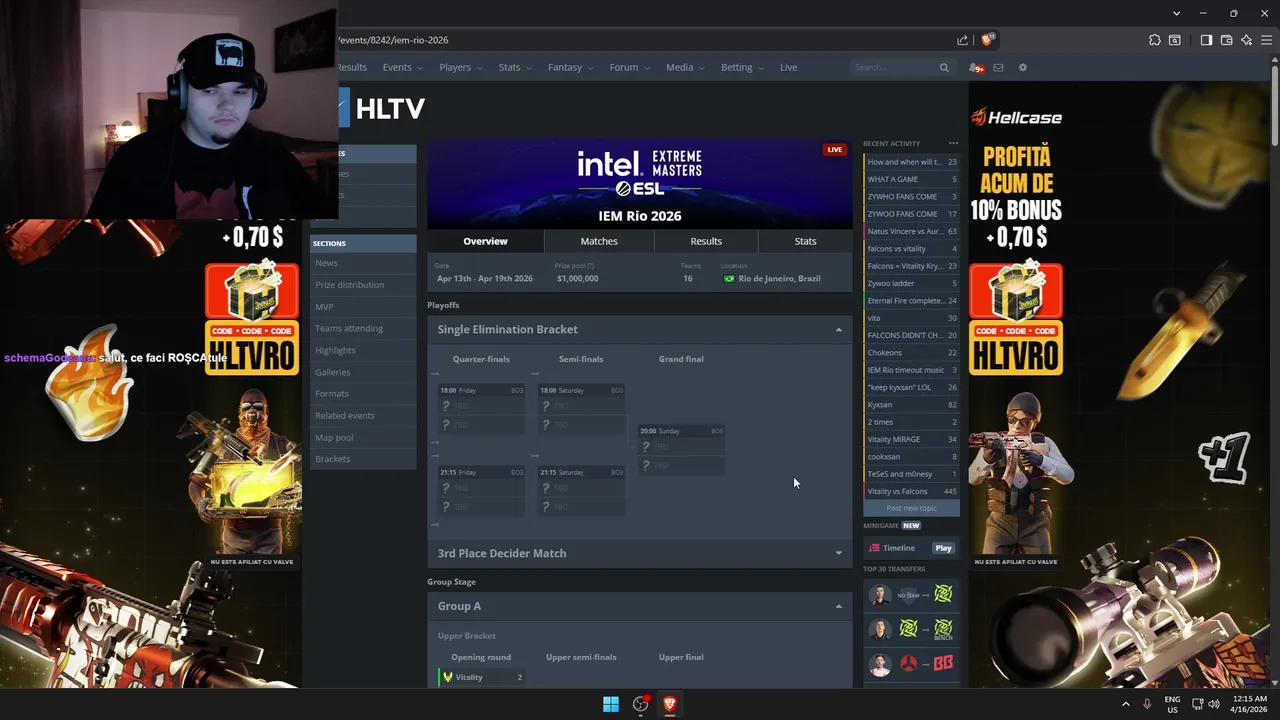The image size is (1280, 720).
Task: Open the Teams attending section link
Action: (348, 328)
